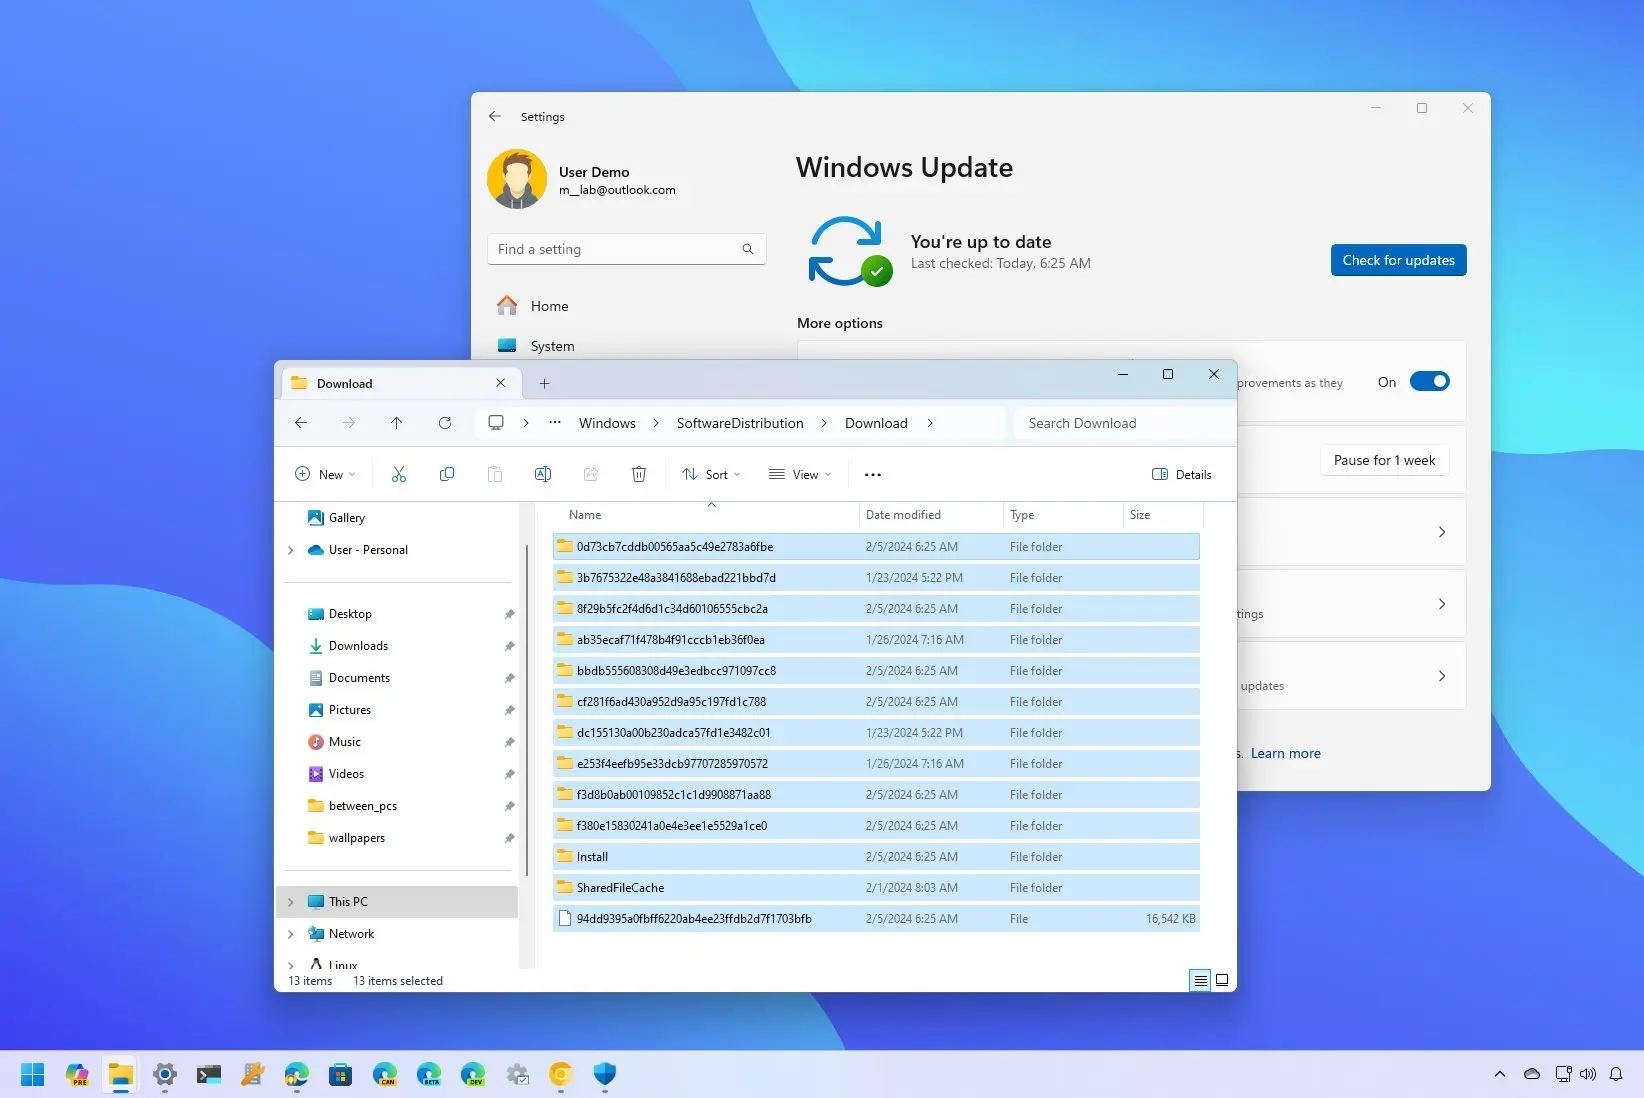
Task: Open the Copilot preview taskbar icon
Action: click(x=77, y=1075)
